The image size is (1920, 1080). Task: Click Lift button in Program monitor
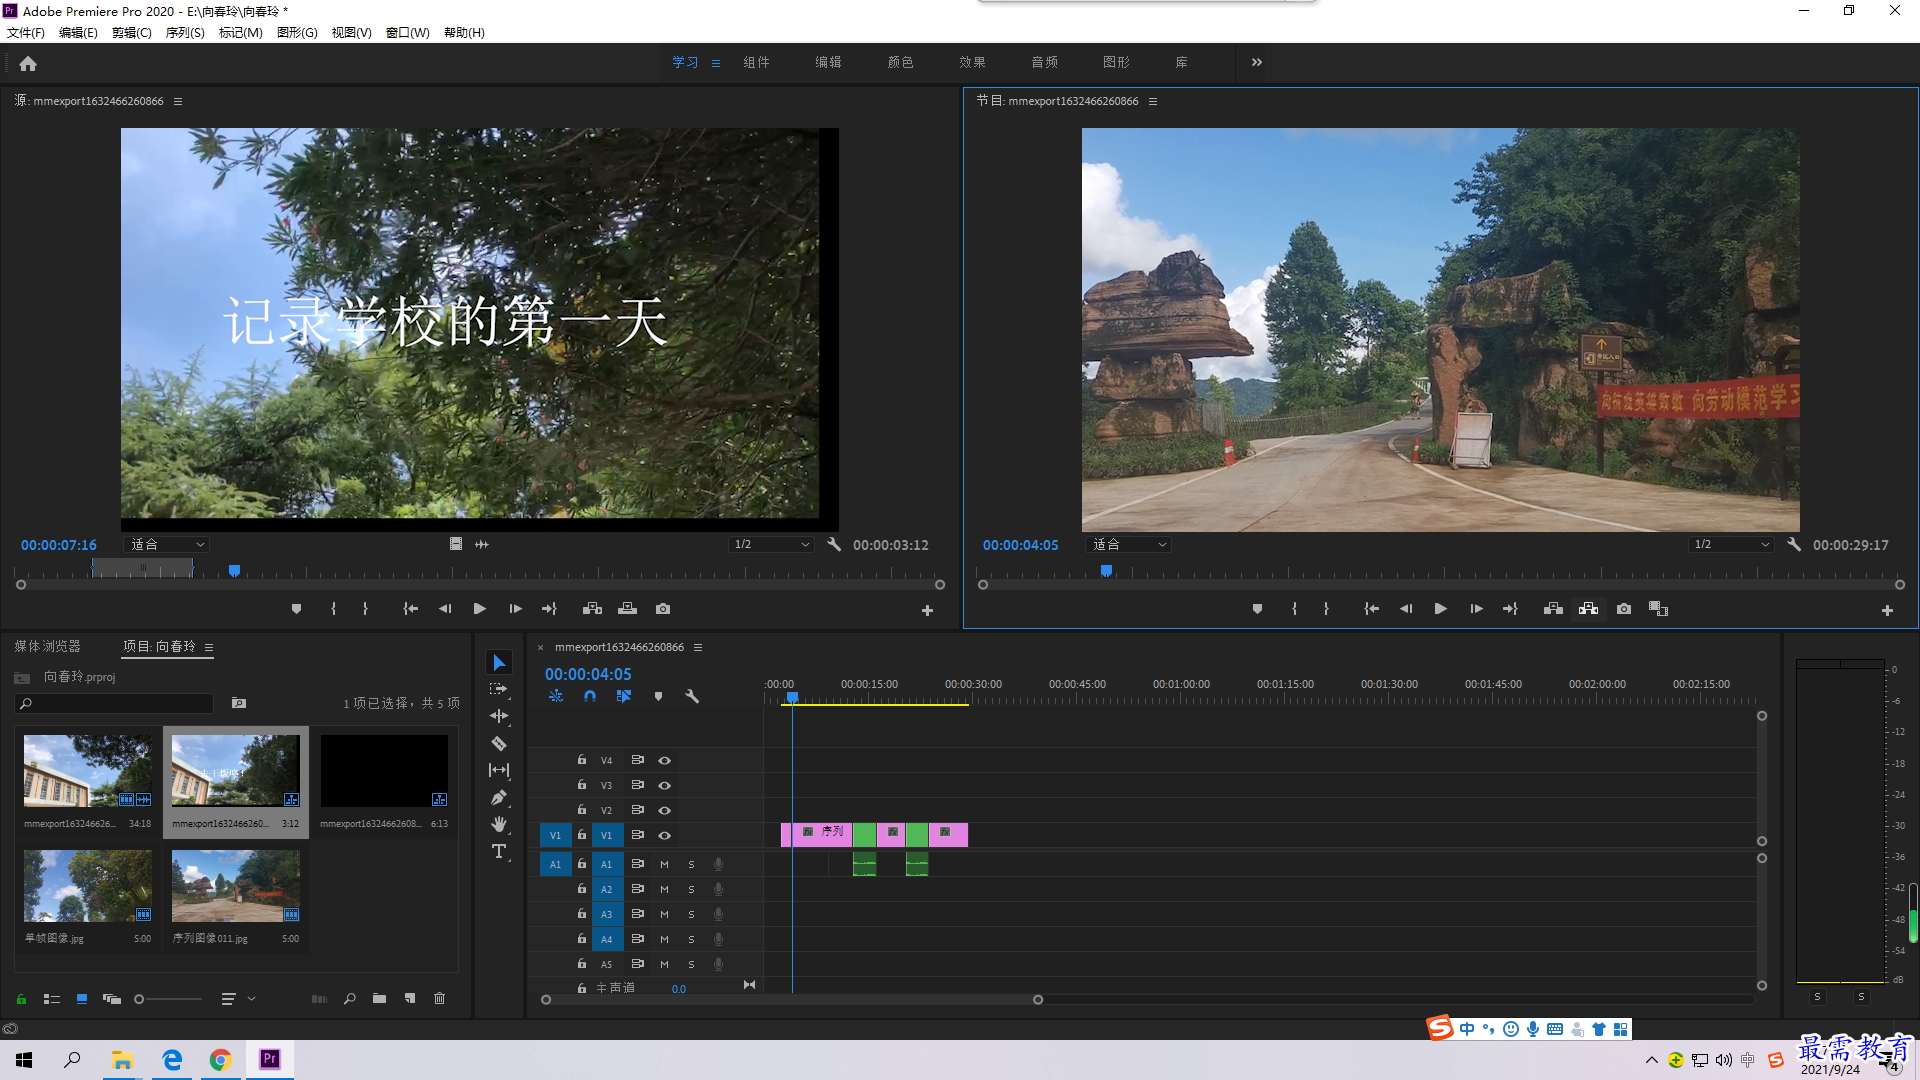(x=1553, y=609)
